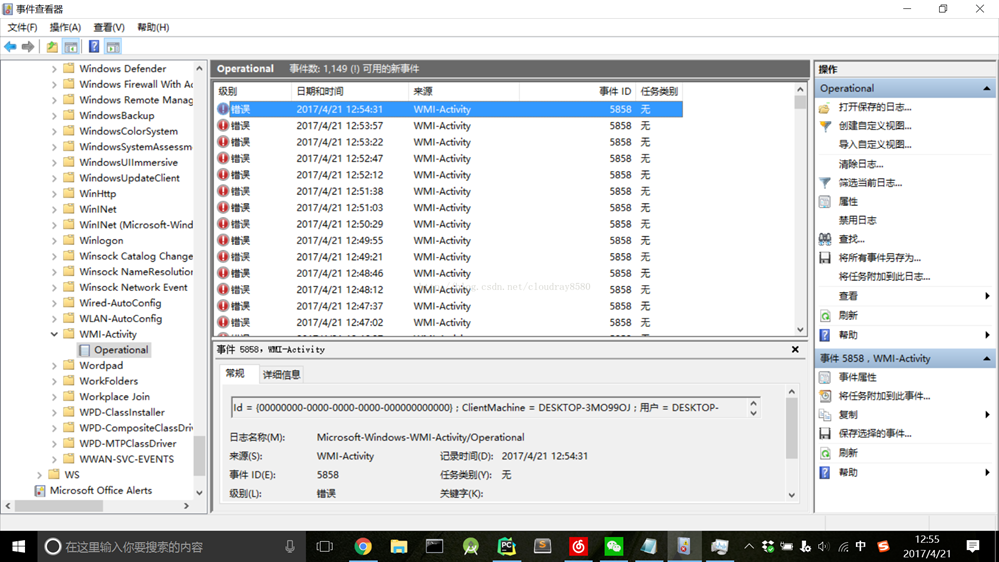Click 查找 binoculars find action

851,239
